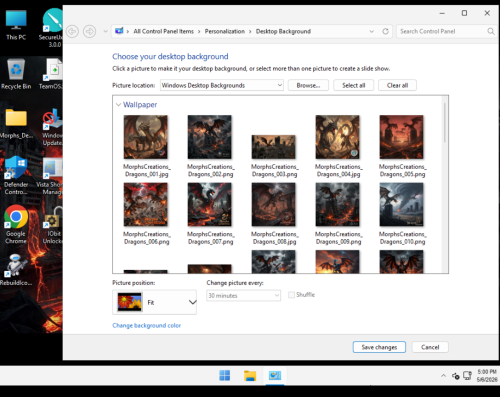
Task: Open the recent locations chevron
Action: (105, 31)
